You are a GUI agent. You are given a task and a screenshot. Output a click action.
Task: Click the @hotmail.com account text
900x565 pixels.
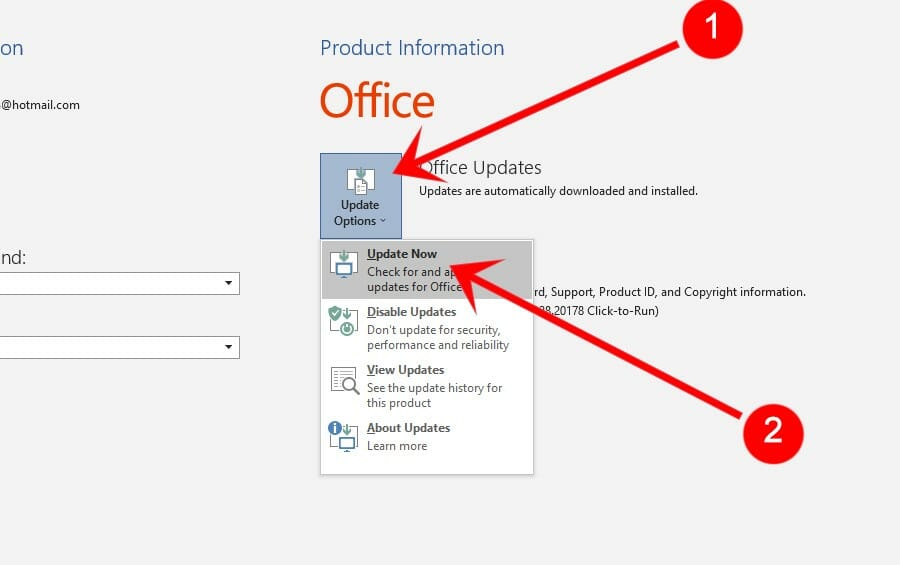[40, 105]
